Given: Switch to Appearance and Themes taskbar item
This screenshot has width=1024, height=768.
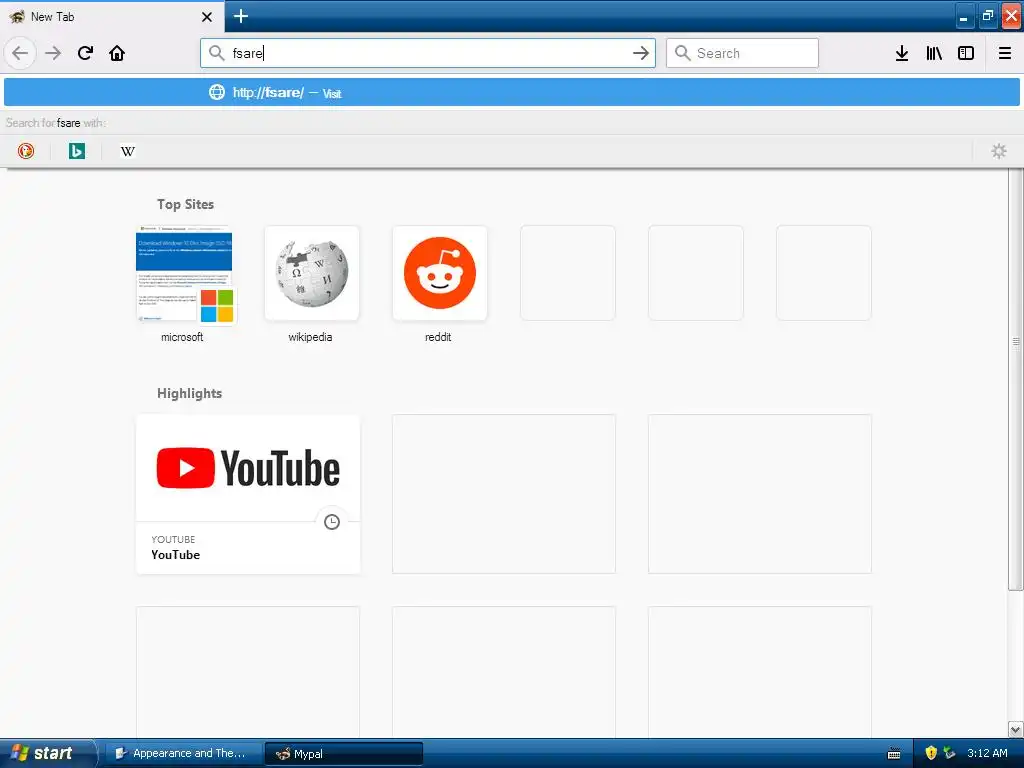Looking at the screenshot, I should coord(183,753).
